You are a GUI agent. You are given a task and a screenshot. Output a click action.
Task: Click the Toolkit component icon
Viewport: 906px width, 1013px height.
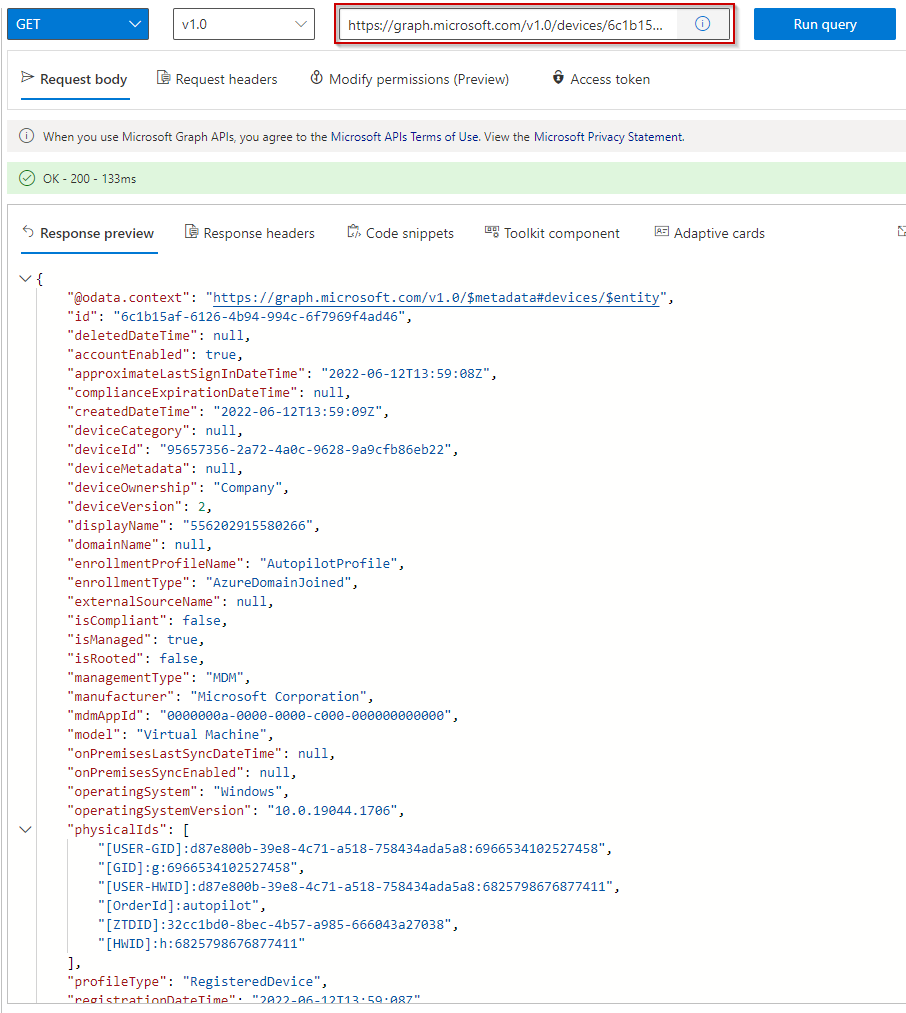tap(491, 232)
